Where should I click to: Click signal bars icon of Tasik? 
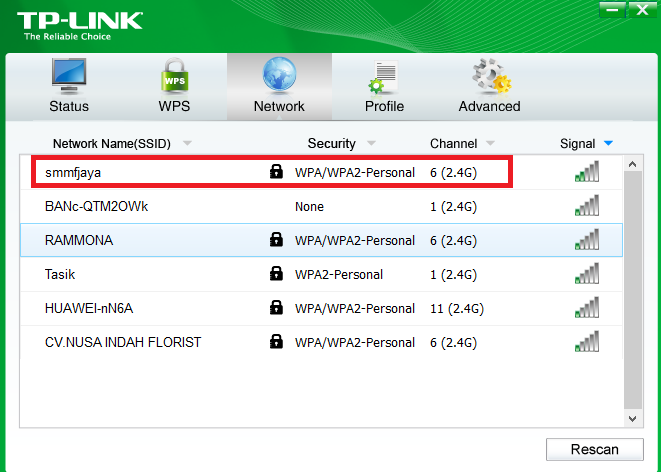tap(587, 274)
